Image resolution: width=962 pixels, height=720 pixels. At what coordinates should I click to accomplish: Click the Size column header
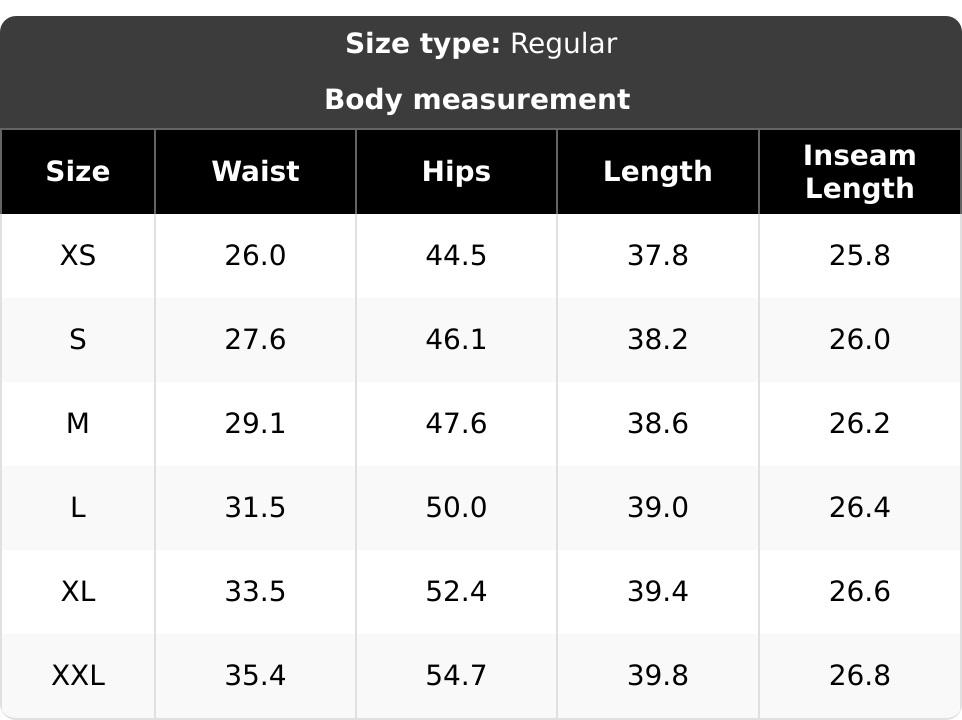click(x=78, y=171)
